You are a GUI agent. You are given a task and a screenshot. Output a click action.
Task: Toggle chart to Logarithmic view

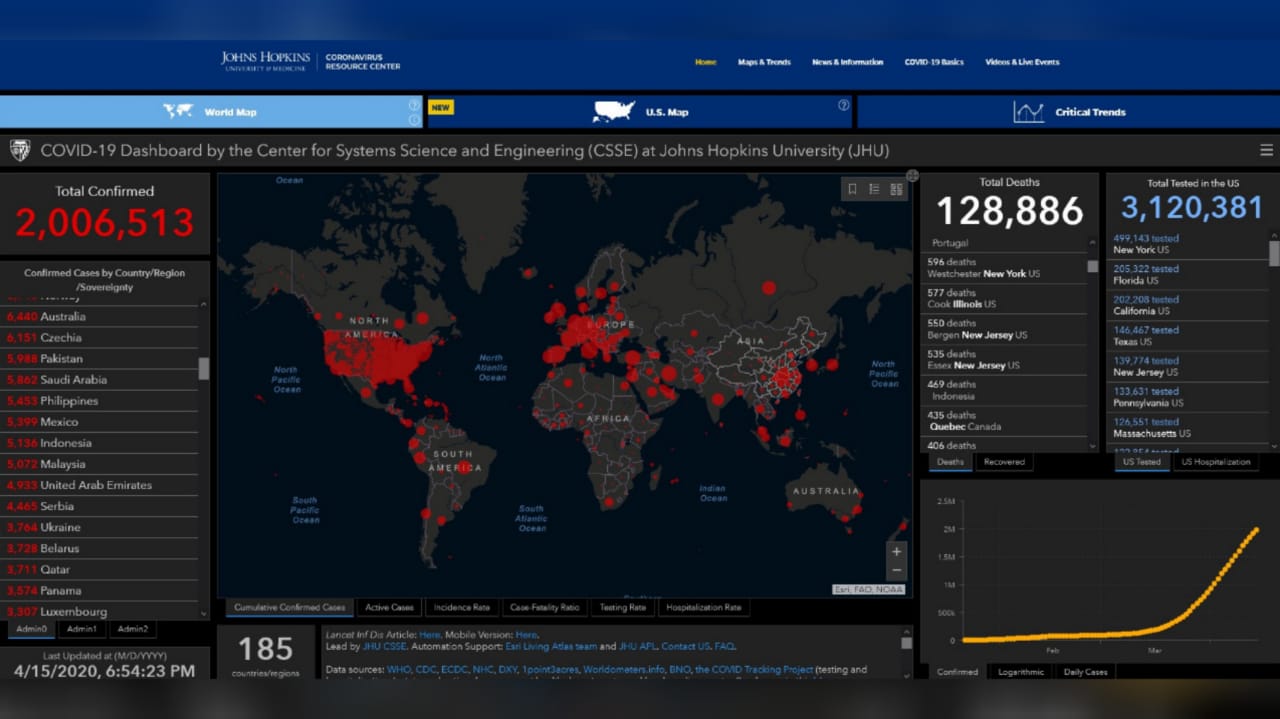[x=1021, y=672]
